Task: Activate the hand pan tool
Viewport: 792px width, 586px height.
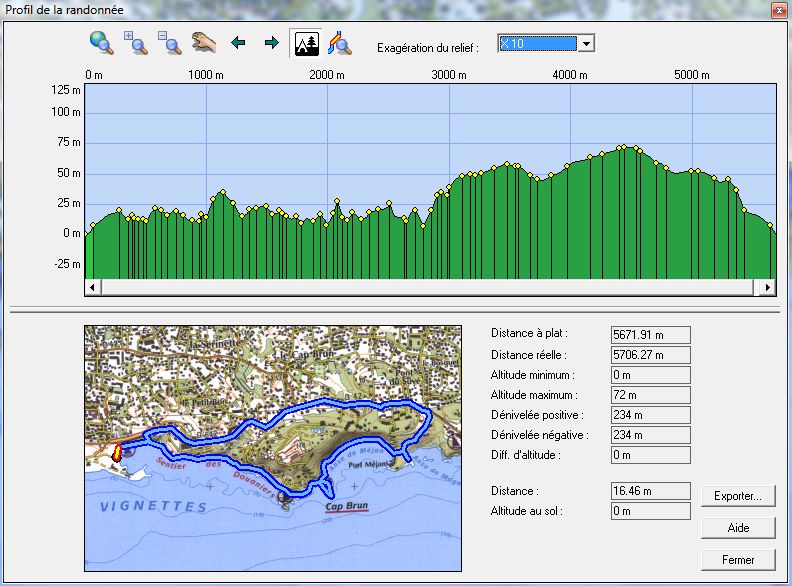Action: (204, 43)
